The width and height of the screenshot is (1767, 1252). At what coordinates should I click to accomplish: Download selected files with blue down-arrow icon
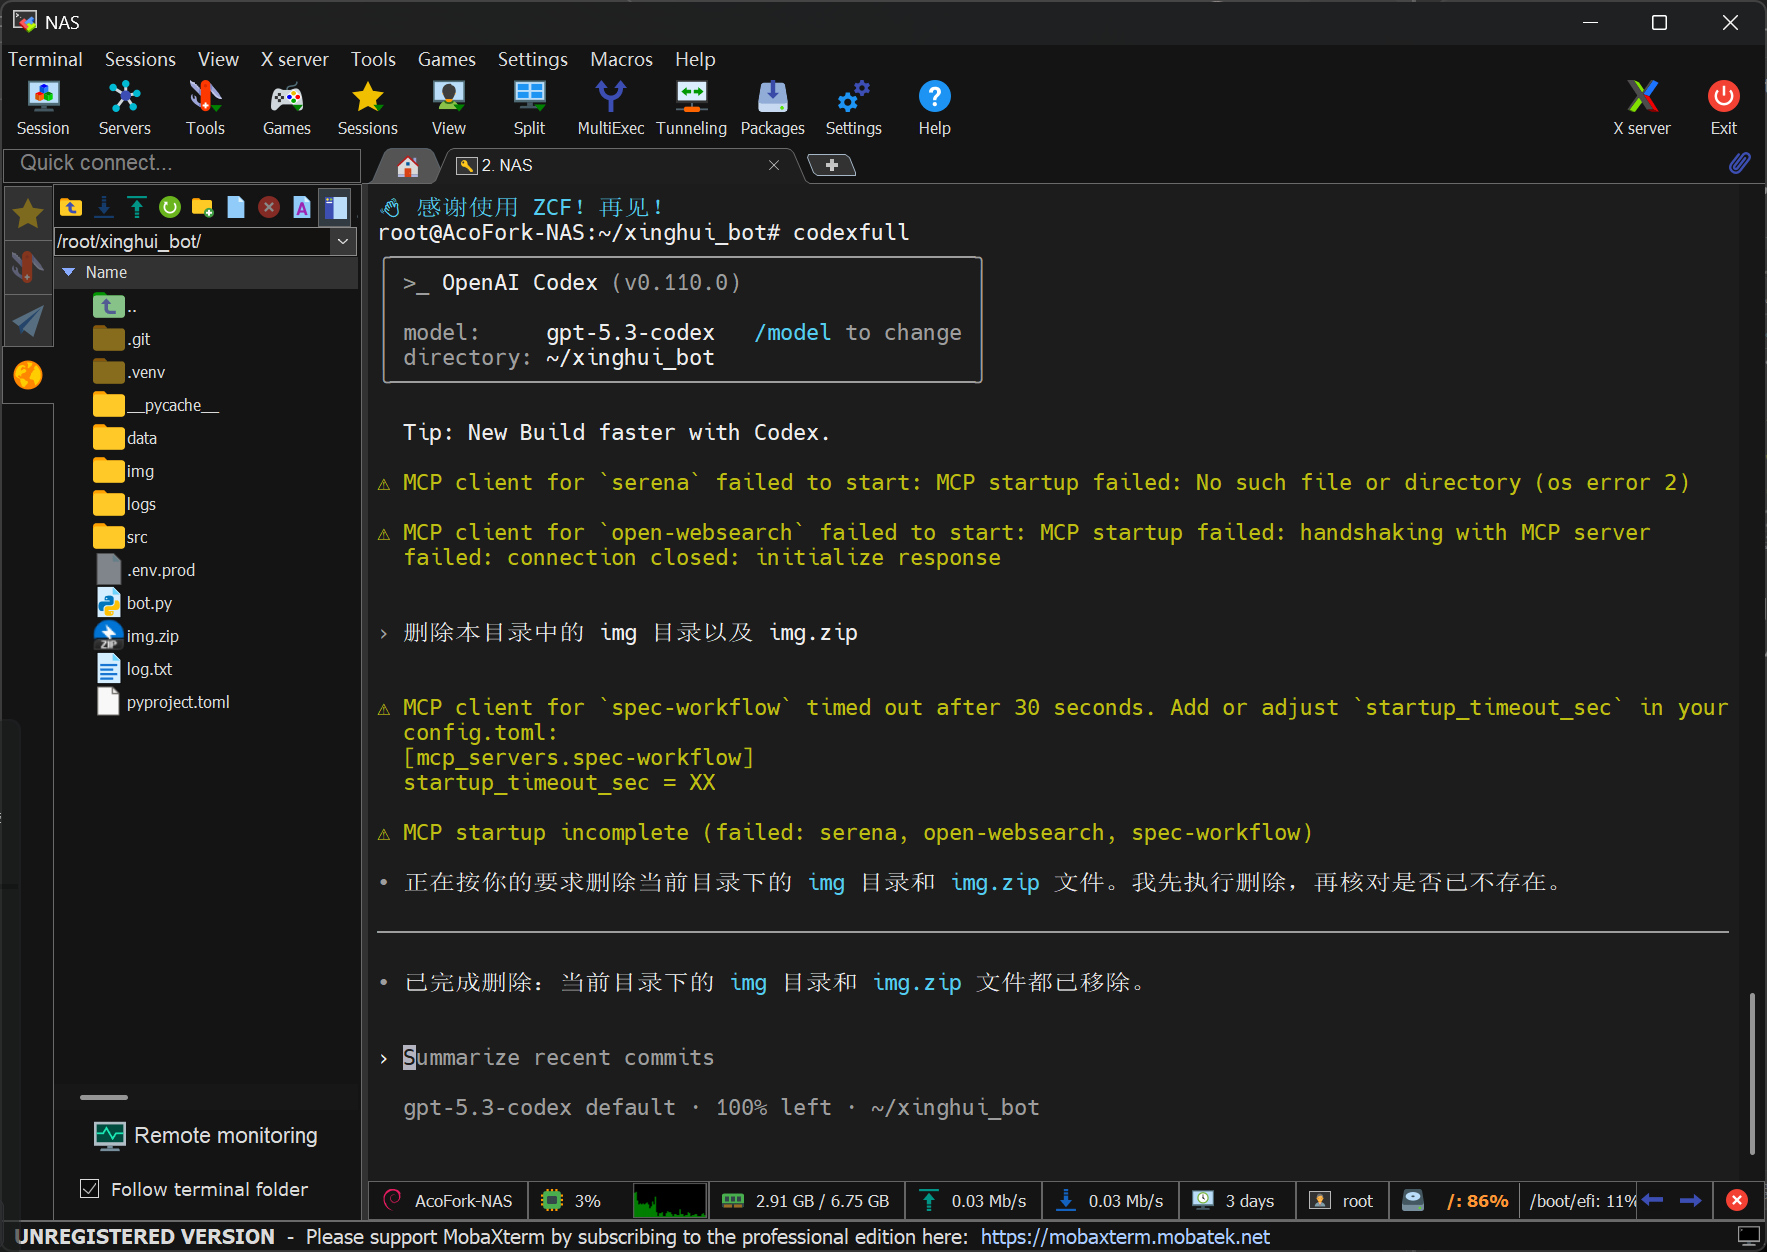[x=104, y=207]
